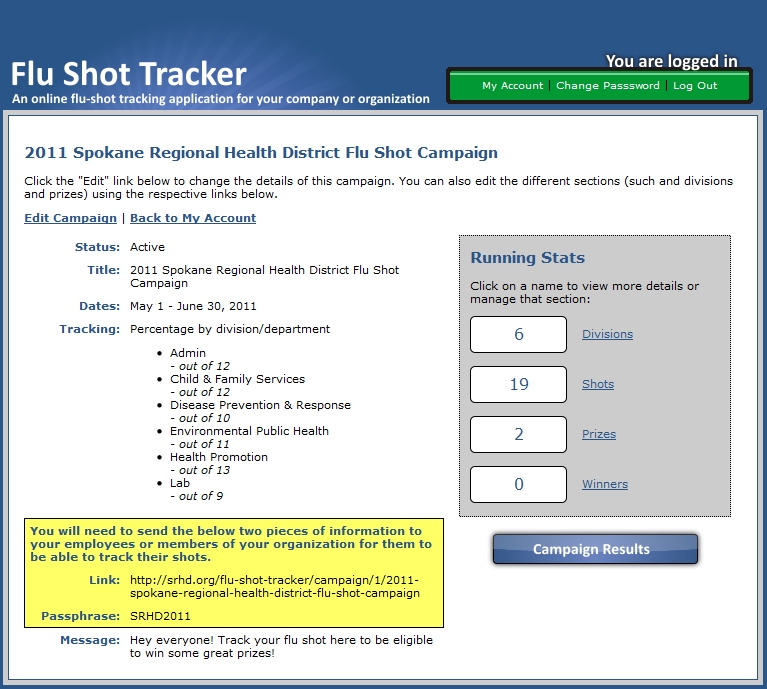Click the yellow box instruction text

231,544
